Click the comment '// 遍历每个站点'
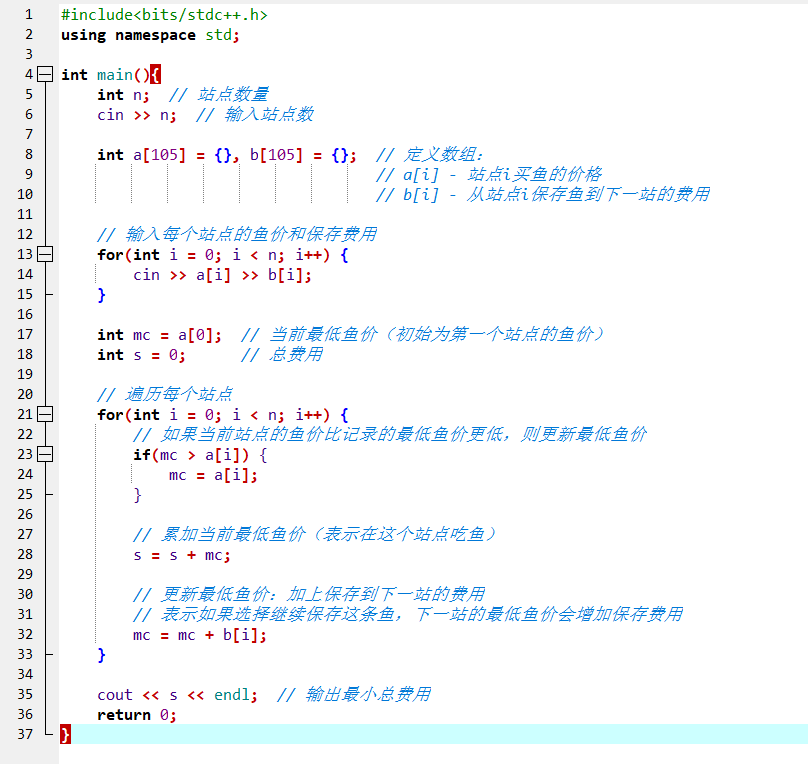808x764 pixels. tap(164, 395)
